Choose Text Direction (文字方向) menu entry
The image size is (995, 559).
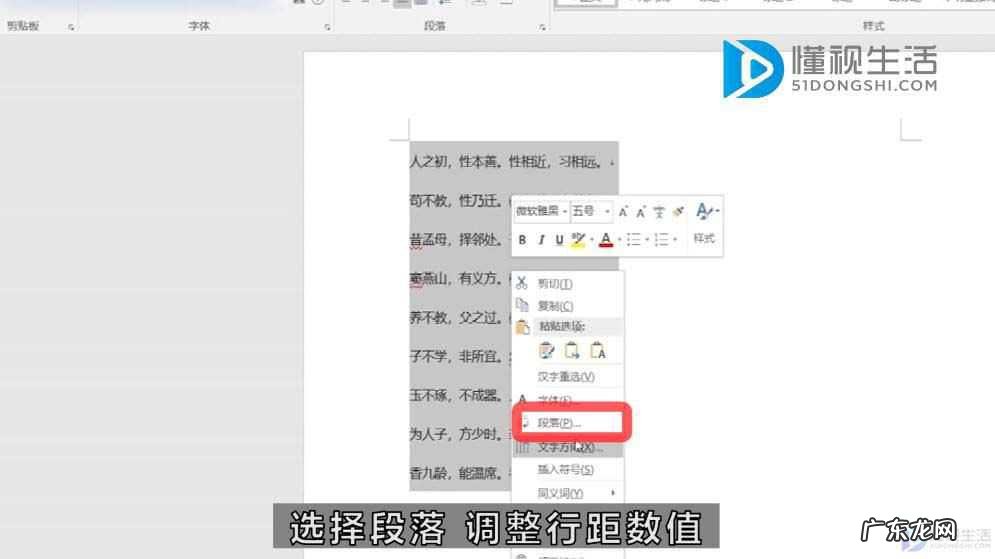pos(567,447)
